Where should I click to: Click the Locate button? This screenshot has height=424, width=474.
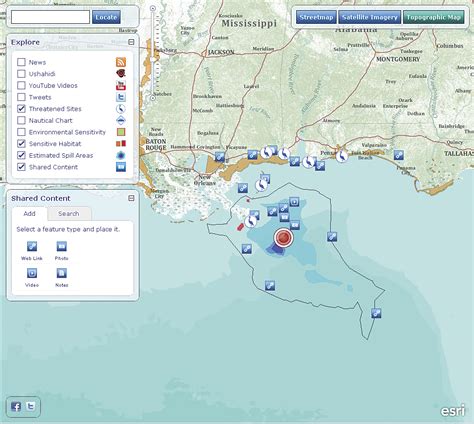106,17
